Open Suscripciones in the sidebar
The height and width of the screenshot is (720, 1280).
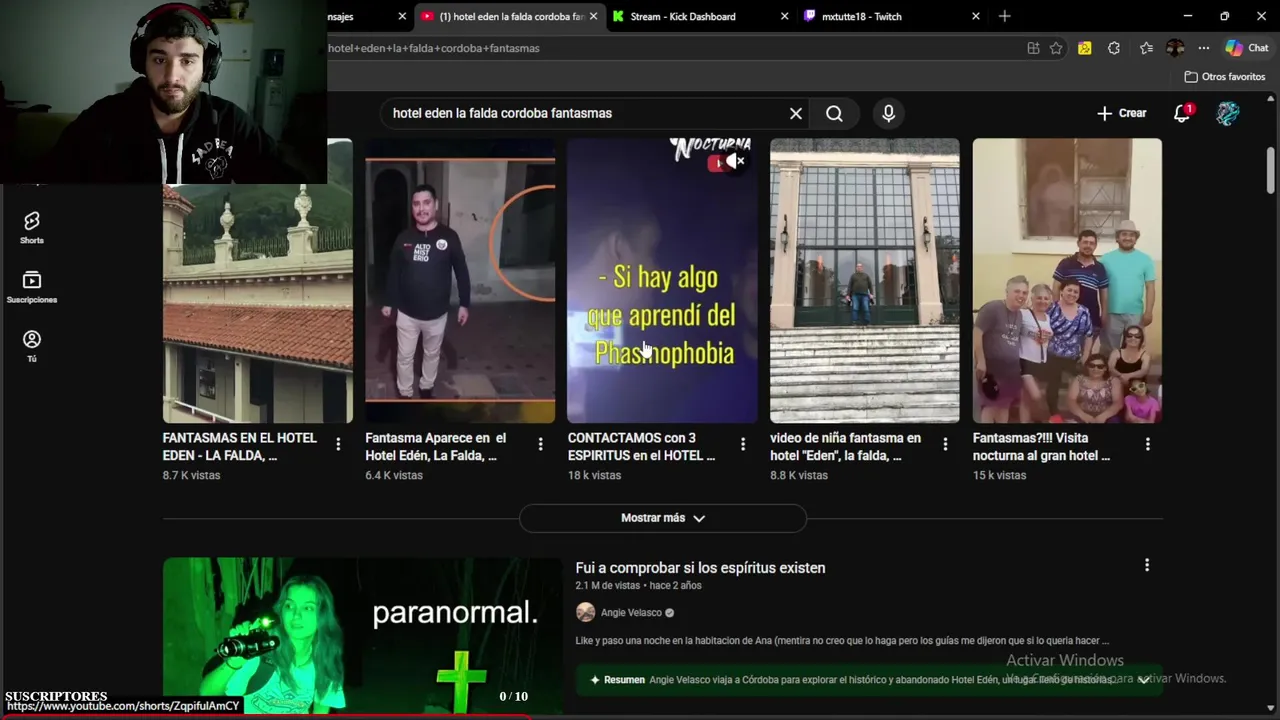(31, 287)
